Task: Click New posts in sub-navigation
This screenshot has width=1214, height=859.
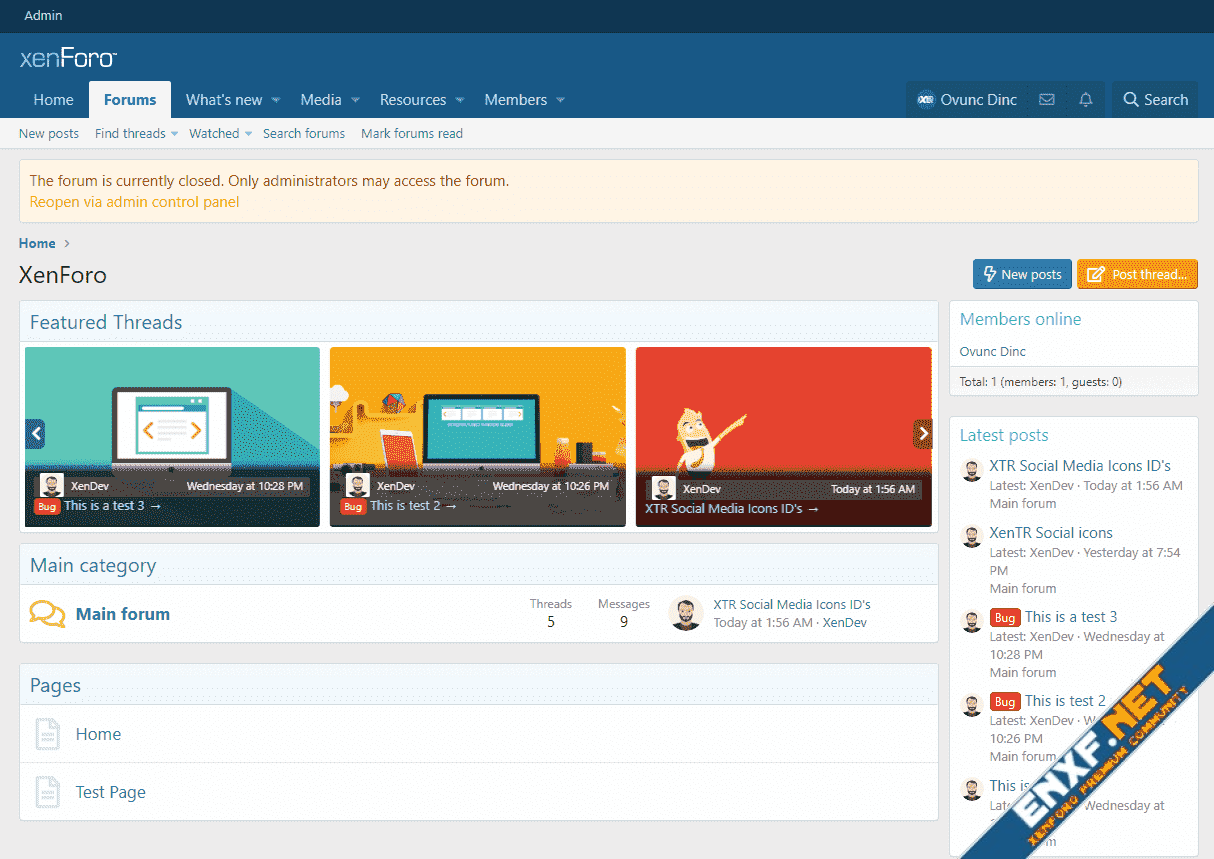Action: [x=49, y=134]
